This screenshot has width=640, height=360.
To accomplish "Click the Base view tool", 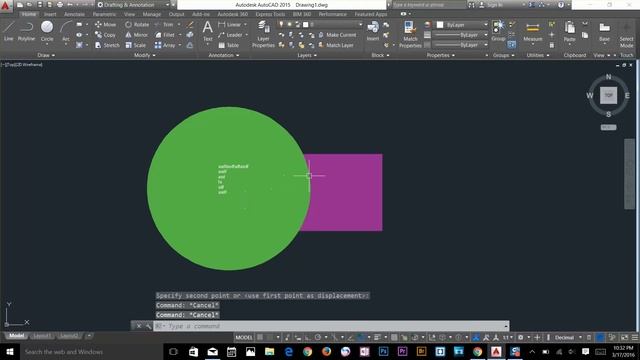I will pos(604,32).
